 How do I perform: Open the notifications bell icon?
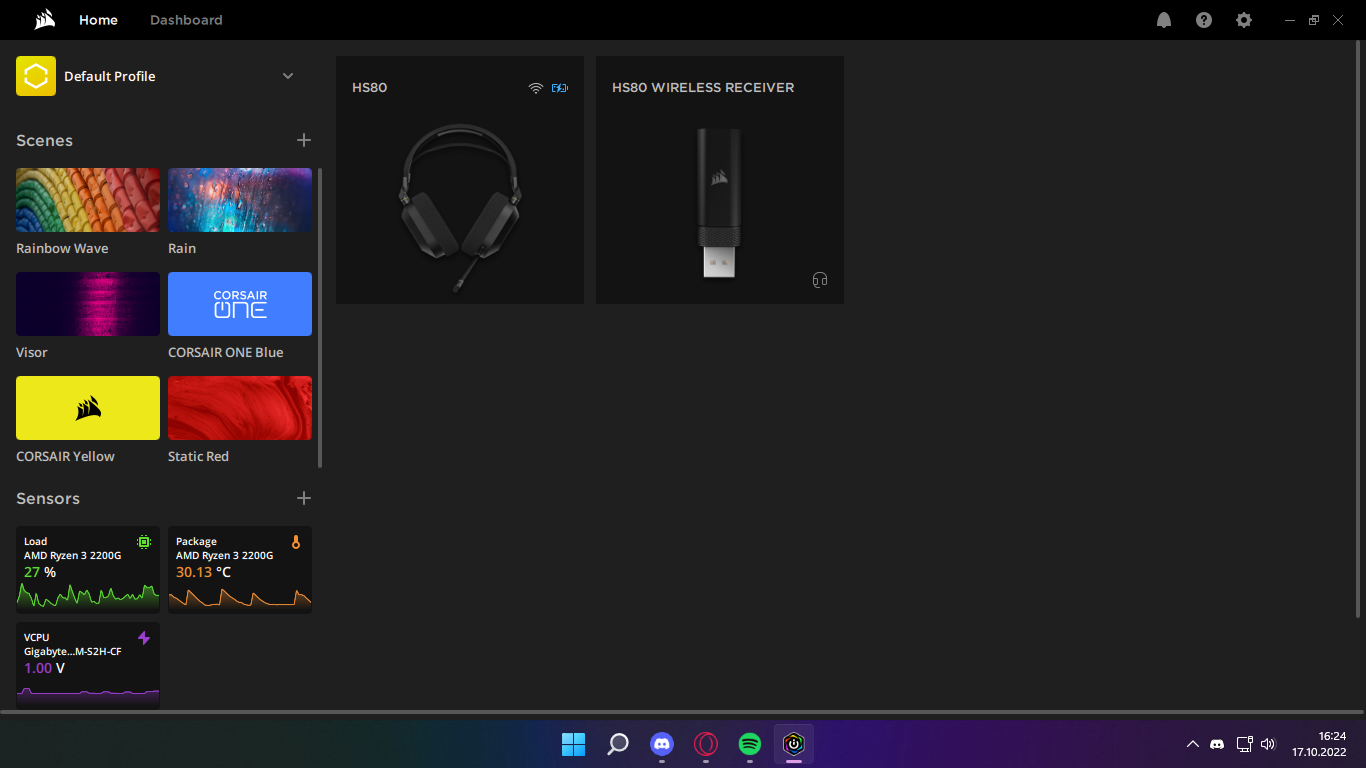1164,20
